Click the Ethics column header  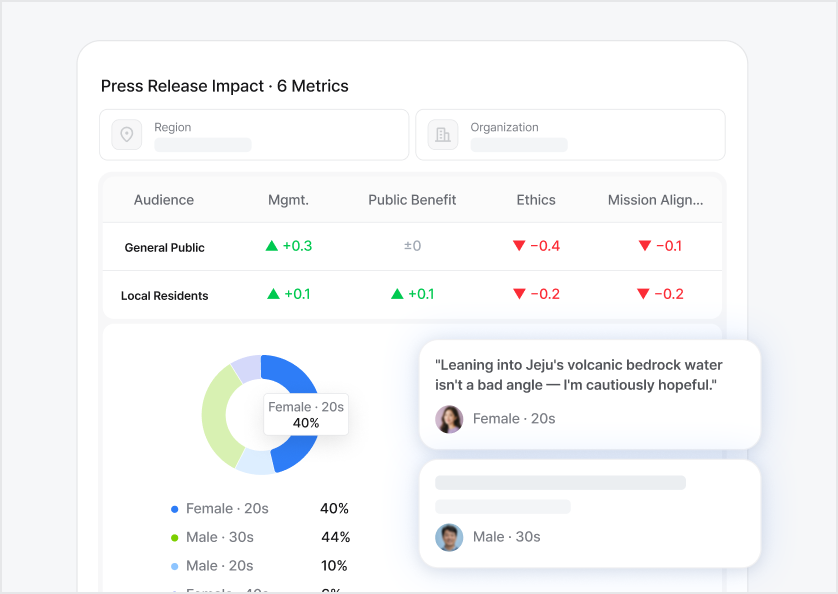click(536, 200)
